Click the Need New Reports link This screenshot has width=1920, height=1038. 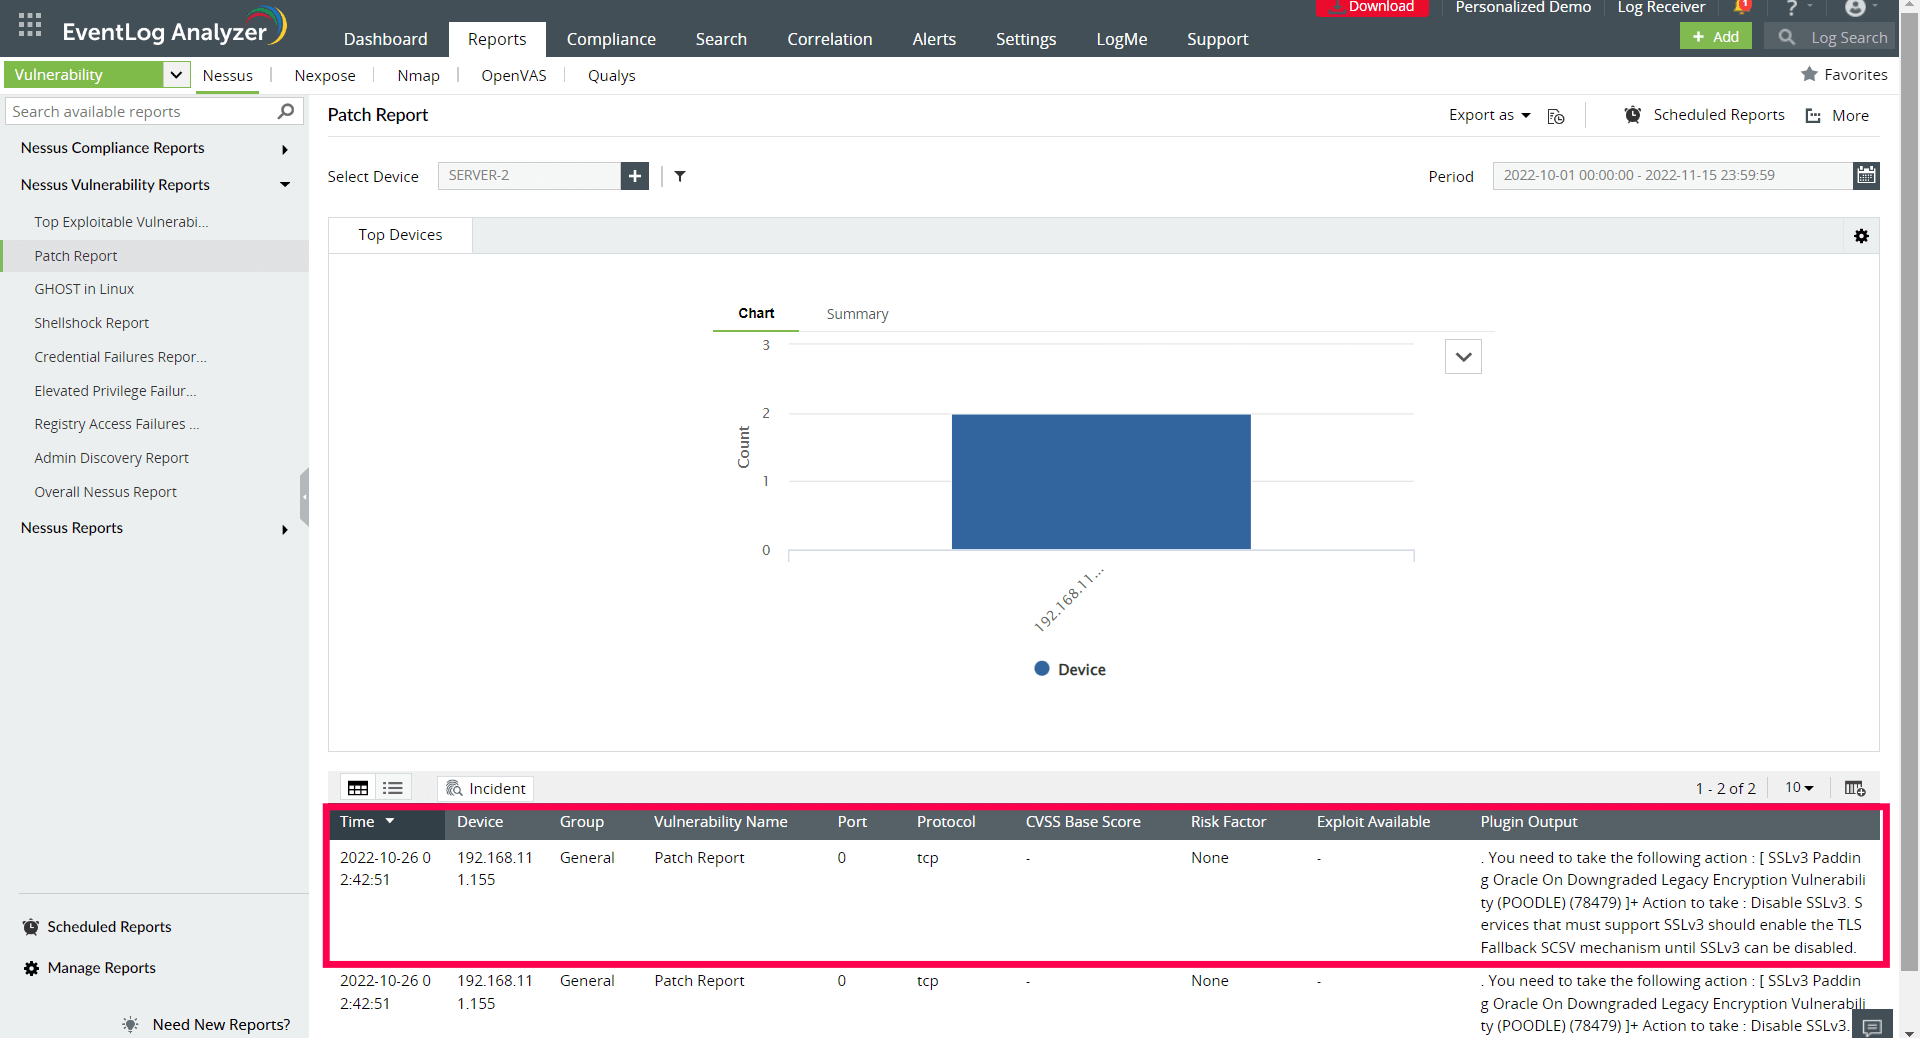pyautogui.click(x=221, y=1024)
